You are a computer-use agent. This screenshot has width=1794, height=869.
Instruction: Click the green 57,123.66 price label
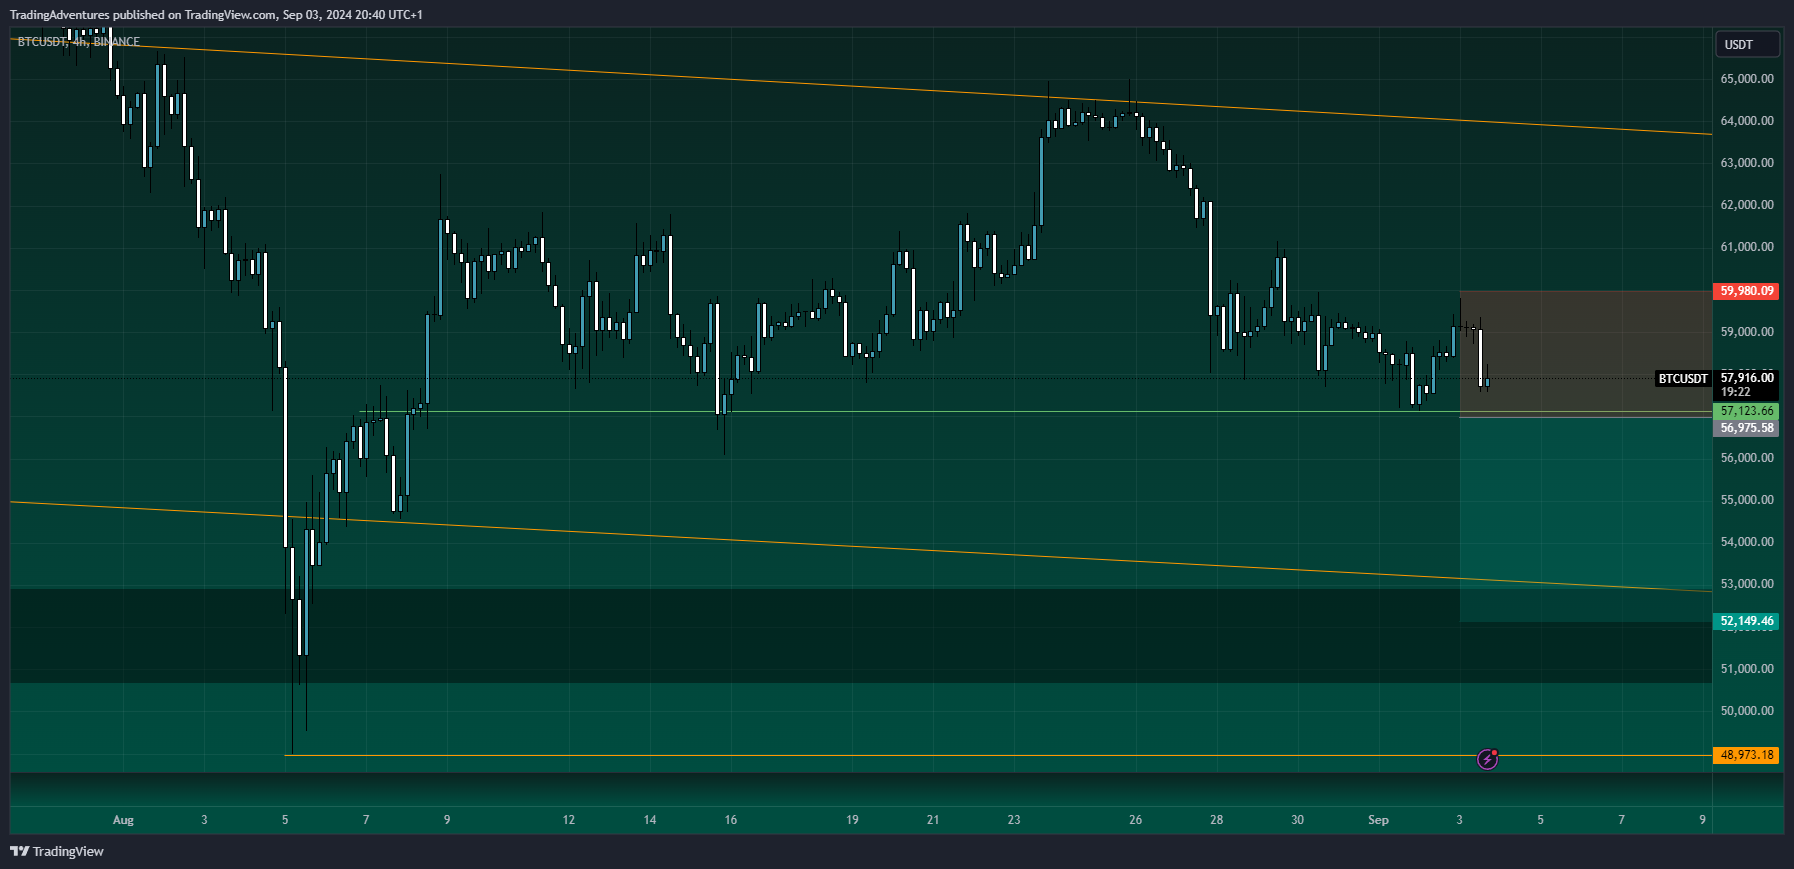tap(1747, 411)
